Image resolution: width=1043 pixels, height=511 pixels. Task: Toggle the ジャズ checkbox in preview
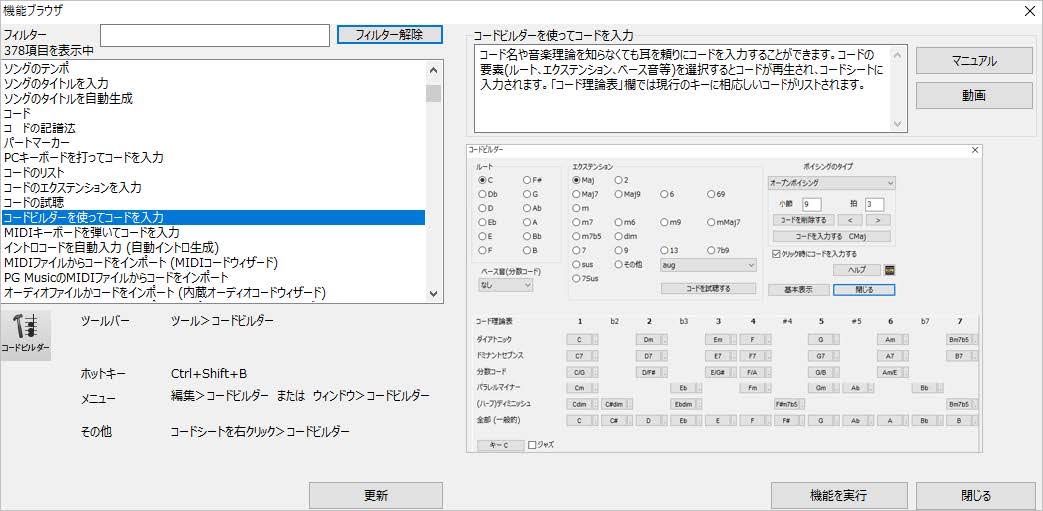point(532,444)
